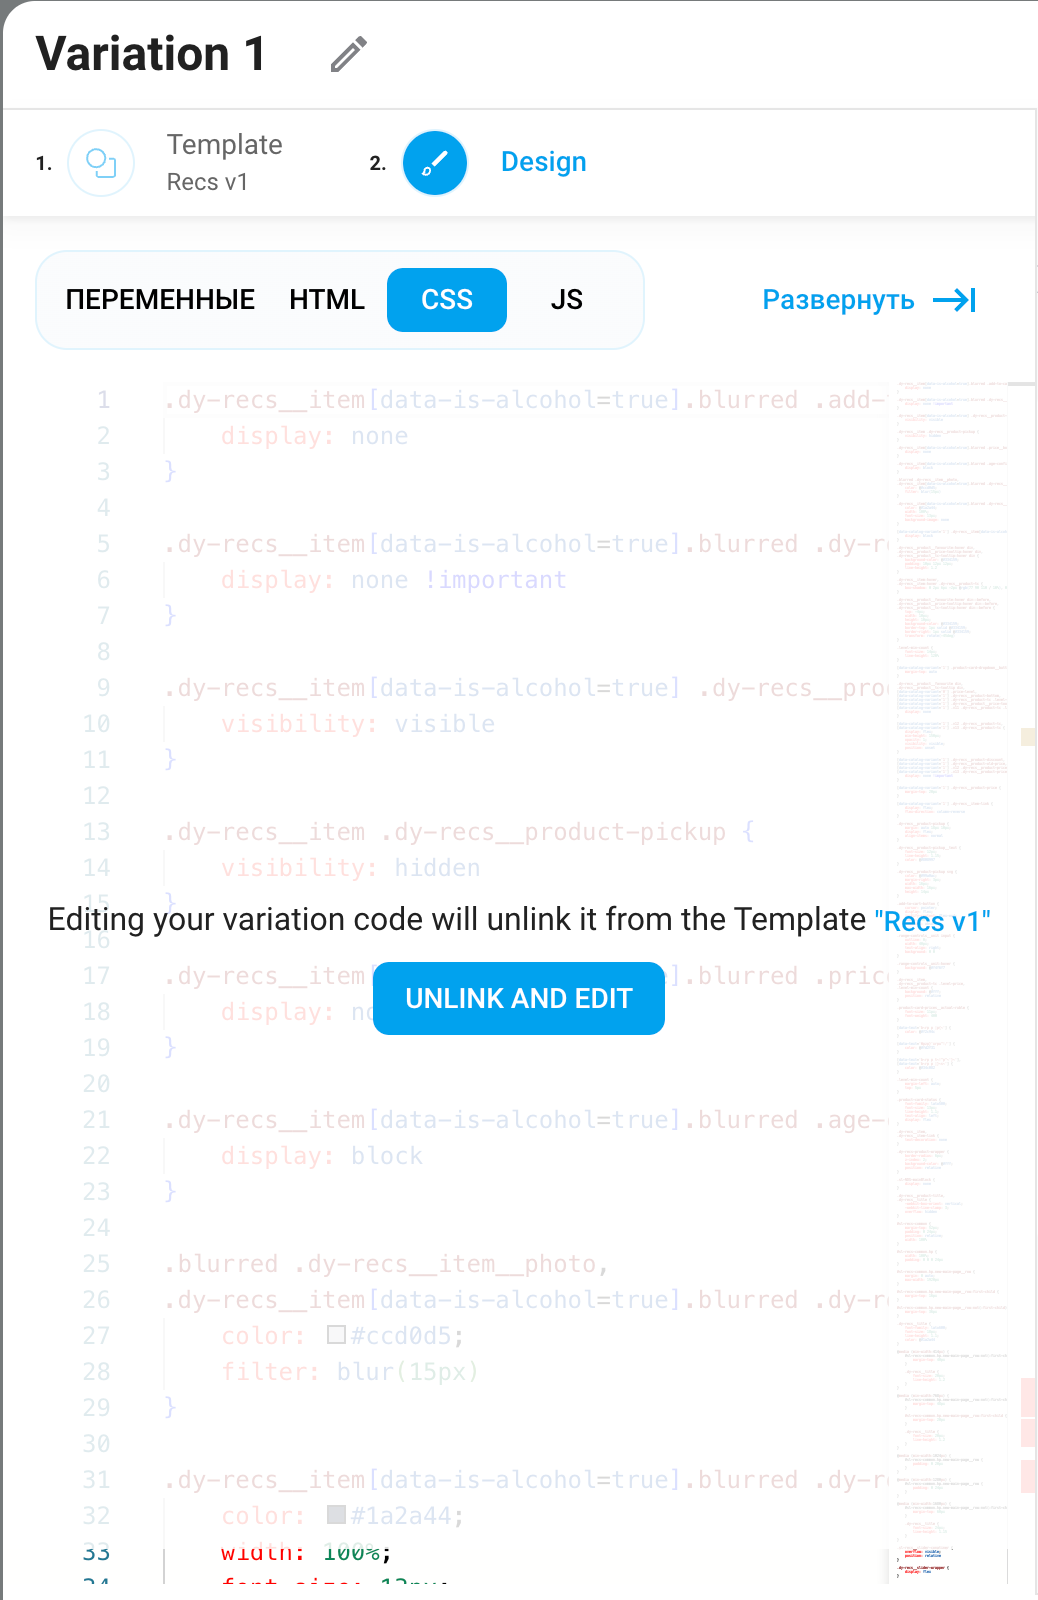The width and height of the screenshot is (1038, 1600).
Task: Click the pencil icon to rename Variation 1
Action: coord(349,55)
